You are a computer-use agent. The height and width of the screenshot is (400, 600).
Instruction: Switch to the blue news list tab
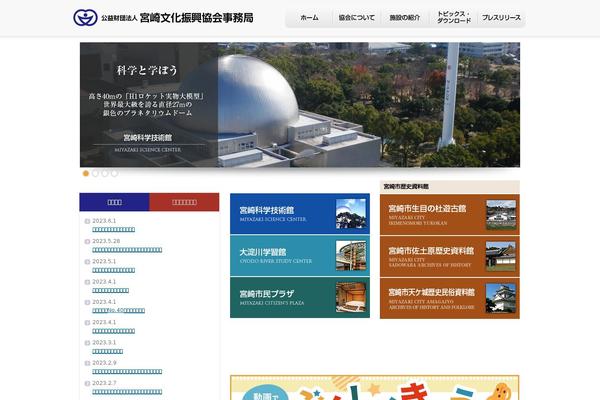(x=114, y=202)
